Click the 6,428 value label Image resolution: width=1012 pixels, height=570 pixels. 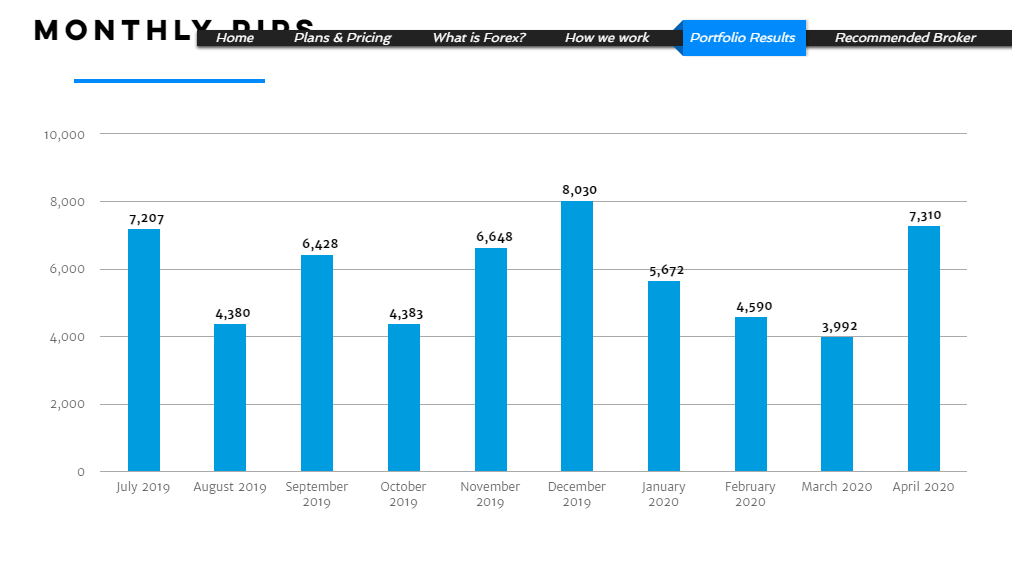[320, 244]
